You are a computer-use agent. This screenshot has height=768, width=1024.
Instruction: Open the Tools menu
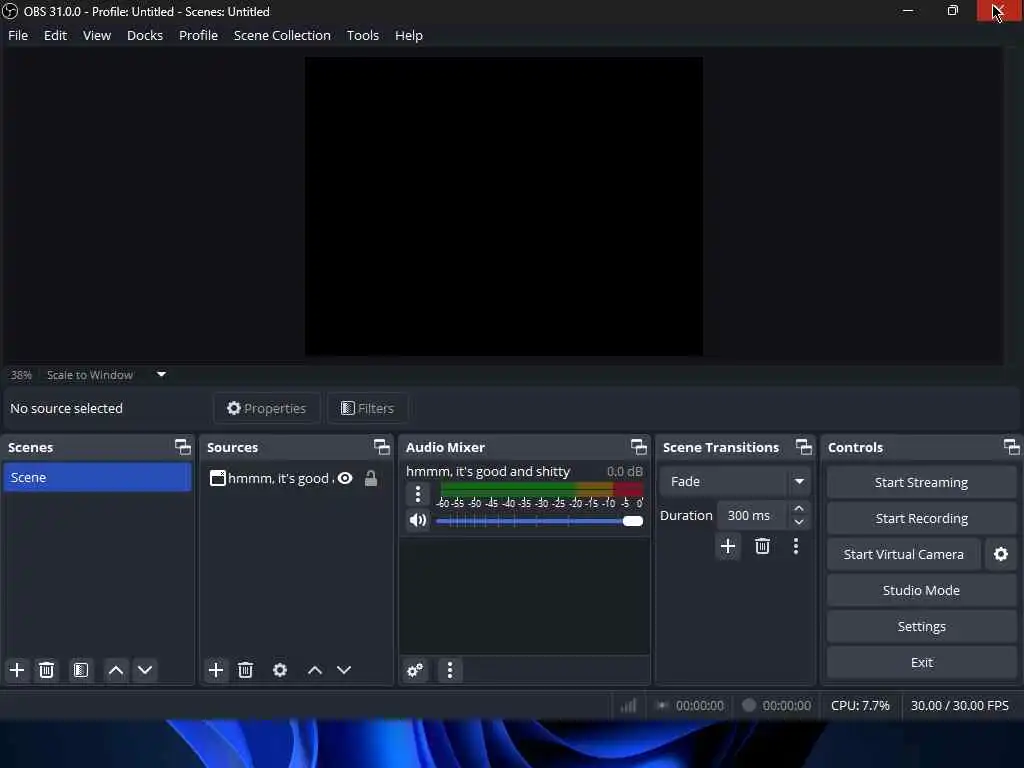coord(363,35)
